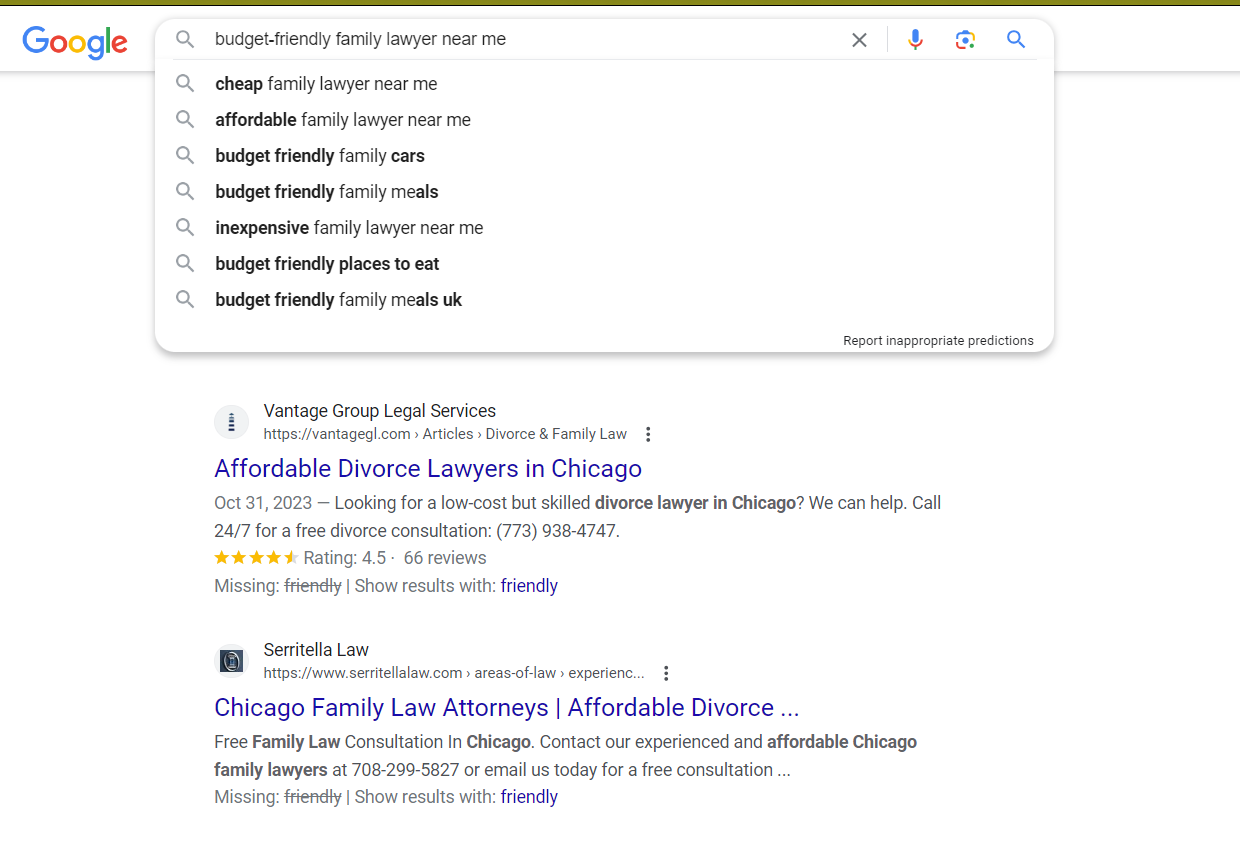Click the blue search magnifier button

tap(1016, 39)
